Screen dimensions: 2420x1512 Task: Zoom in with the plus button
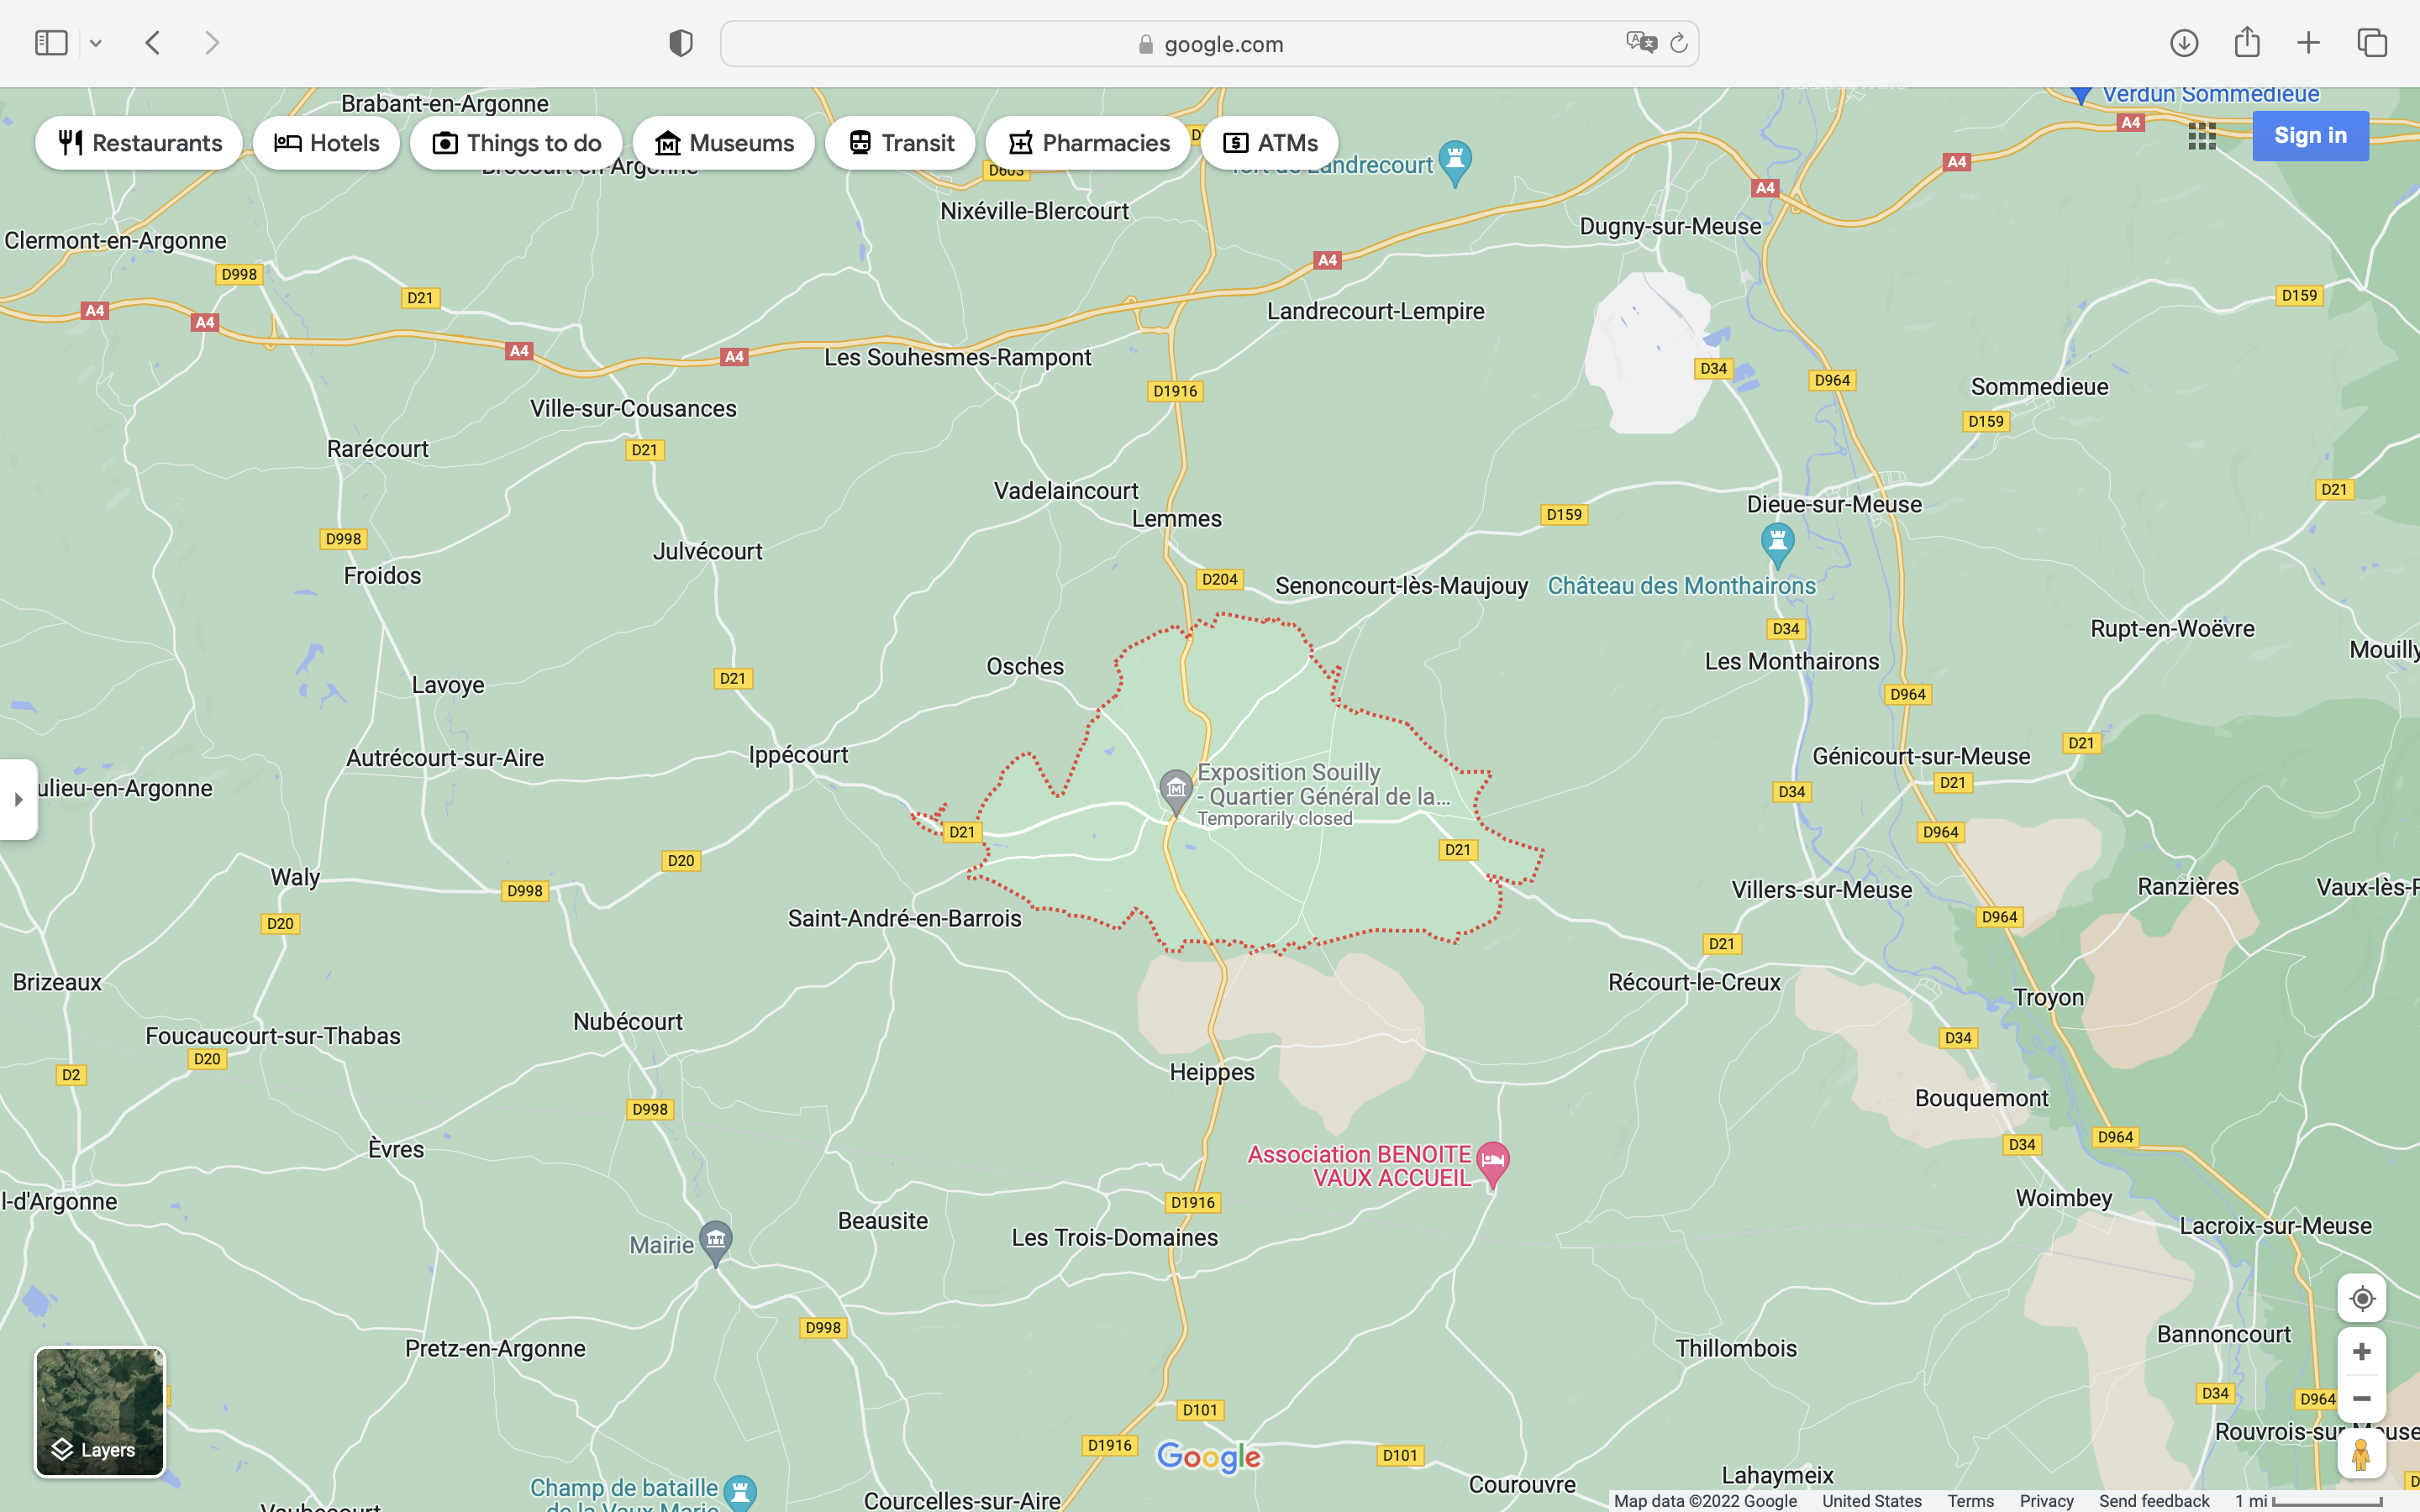pos(2361,1352)
